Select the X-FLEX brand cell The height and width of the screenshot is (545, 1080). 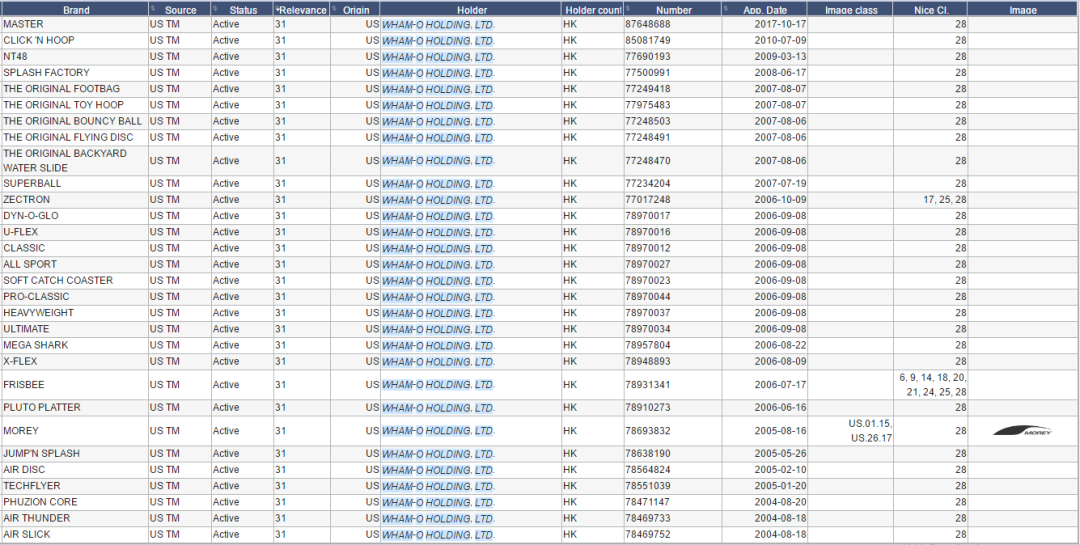(x=75, y=361)
